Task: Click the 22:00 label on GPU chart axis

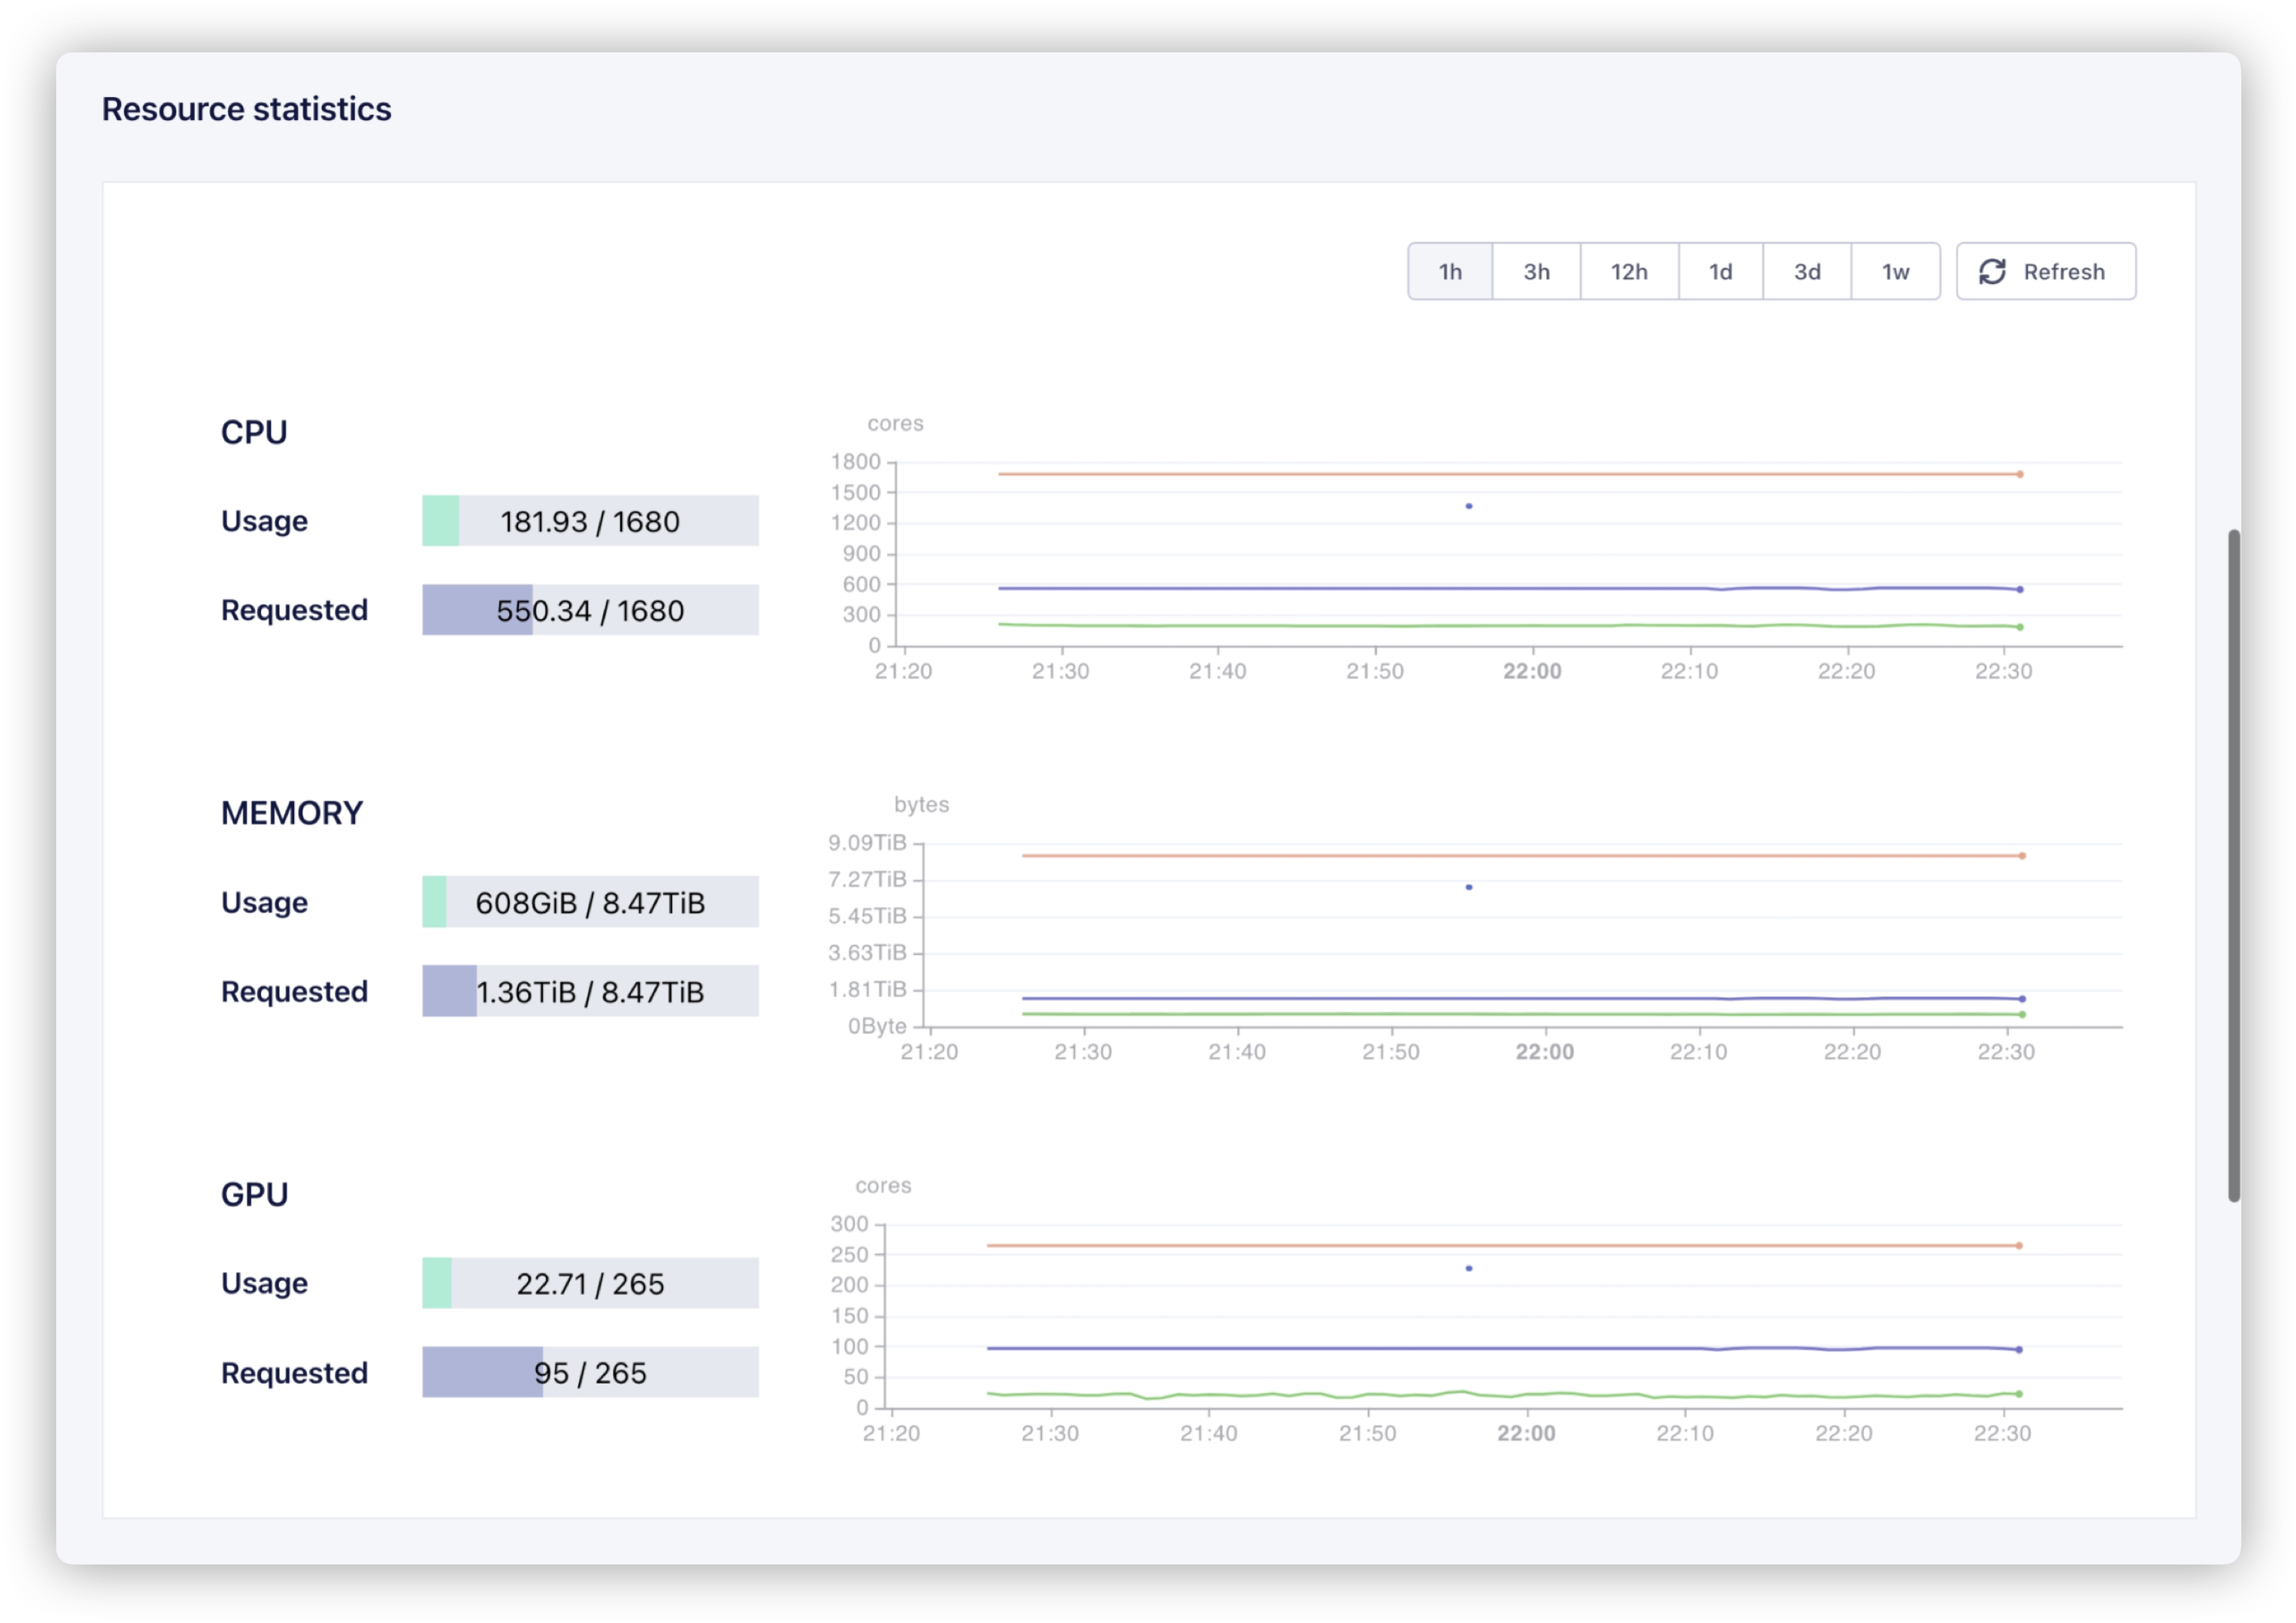Action: click(1526, 1433)
